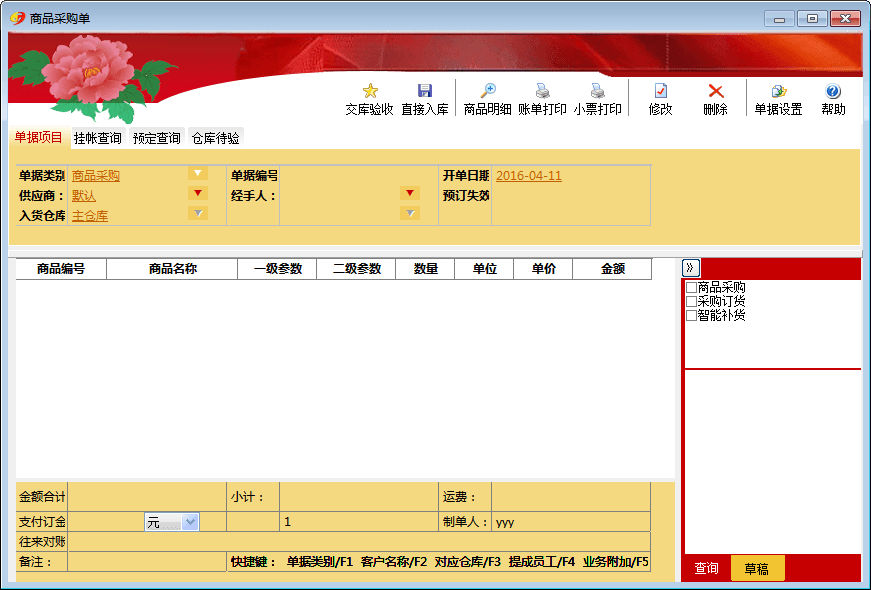Image resolution: width=871 pixels, height=590 pixels.
Task: Click the 账单打印 printer icon
Action: [x=542, y=91]
